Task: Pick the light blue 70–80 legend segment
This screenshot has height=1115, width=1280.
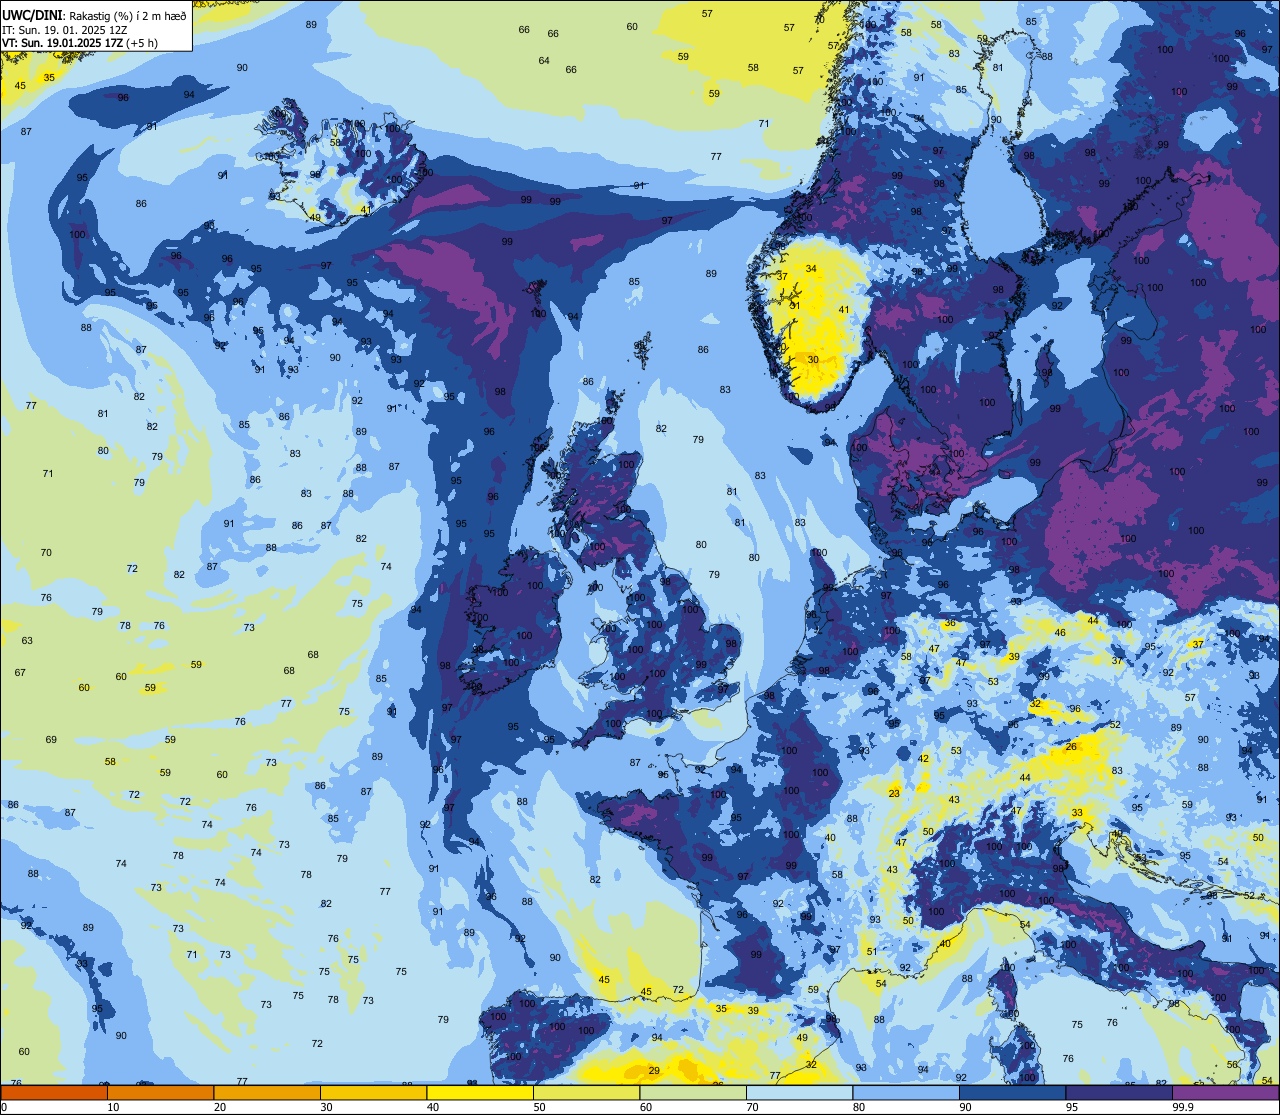Action: pyautogui.click(x=799, y=1092)
